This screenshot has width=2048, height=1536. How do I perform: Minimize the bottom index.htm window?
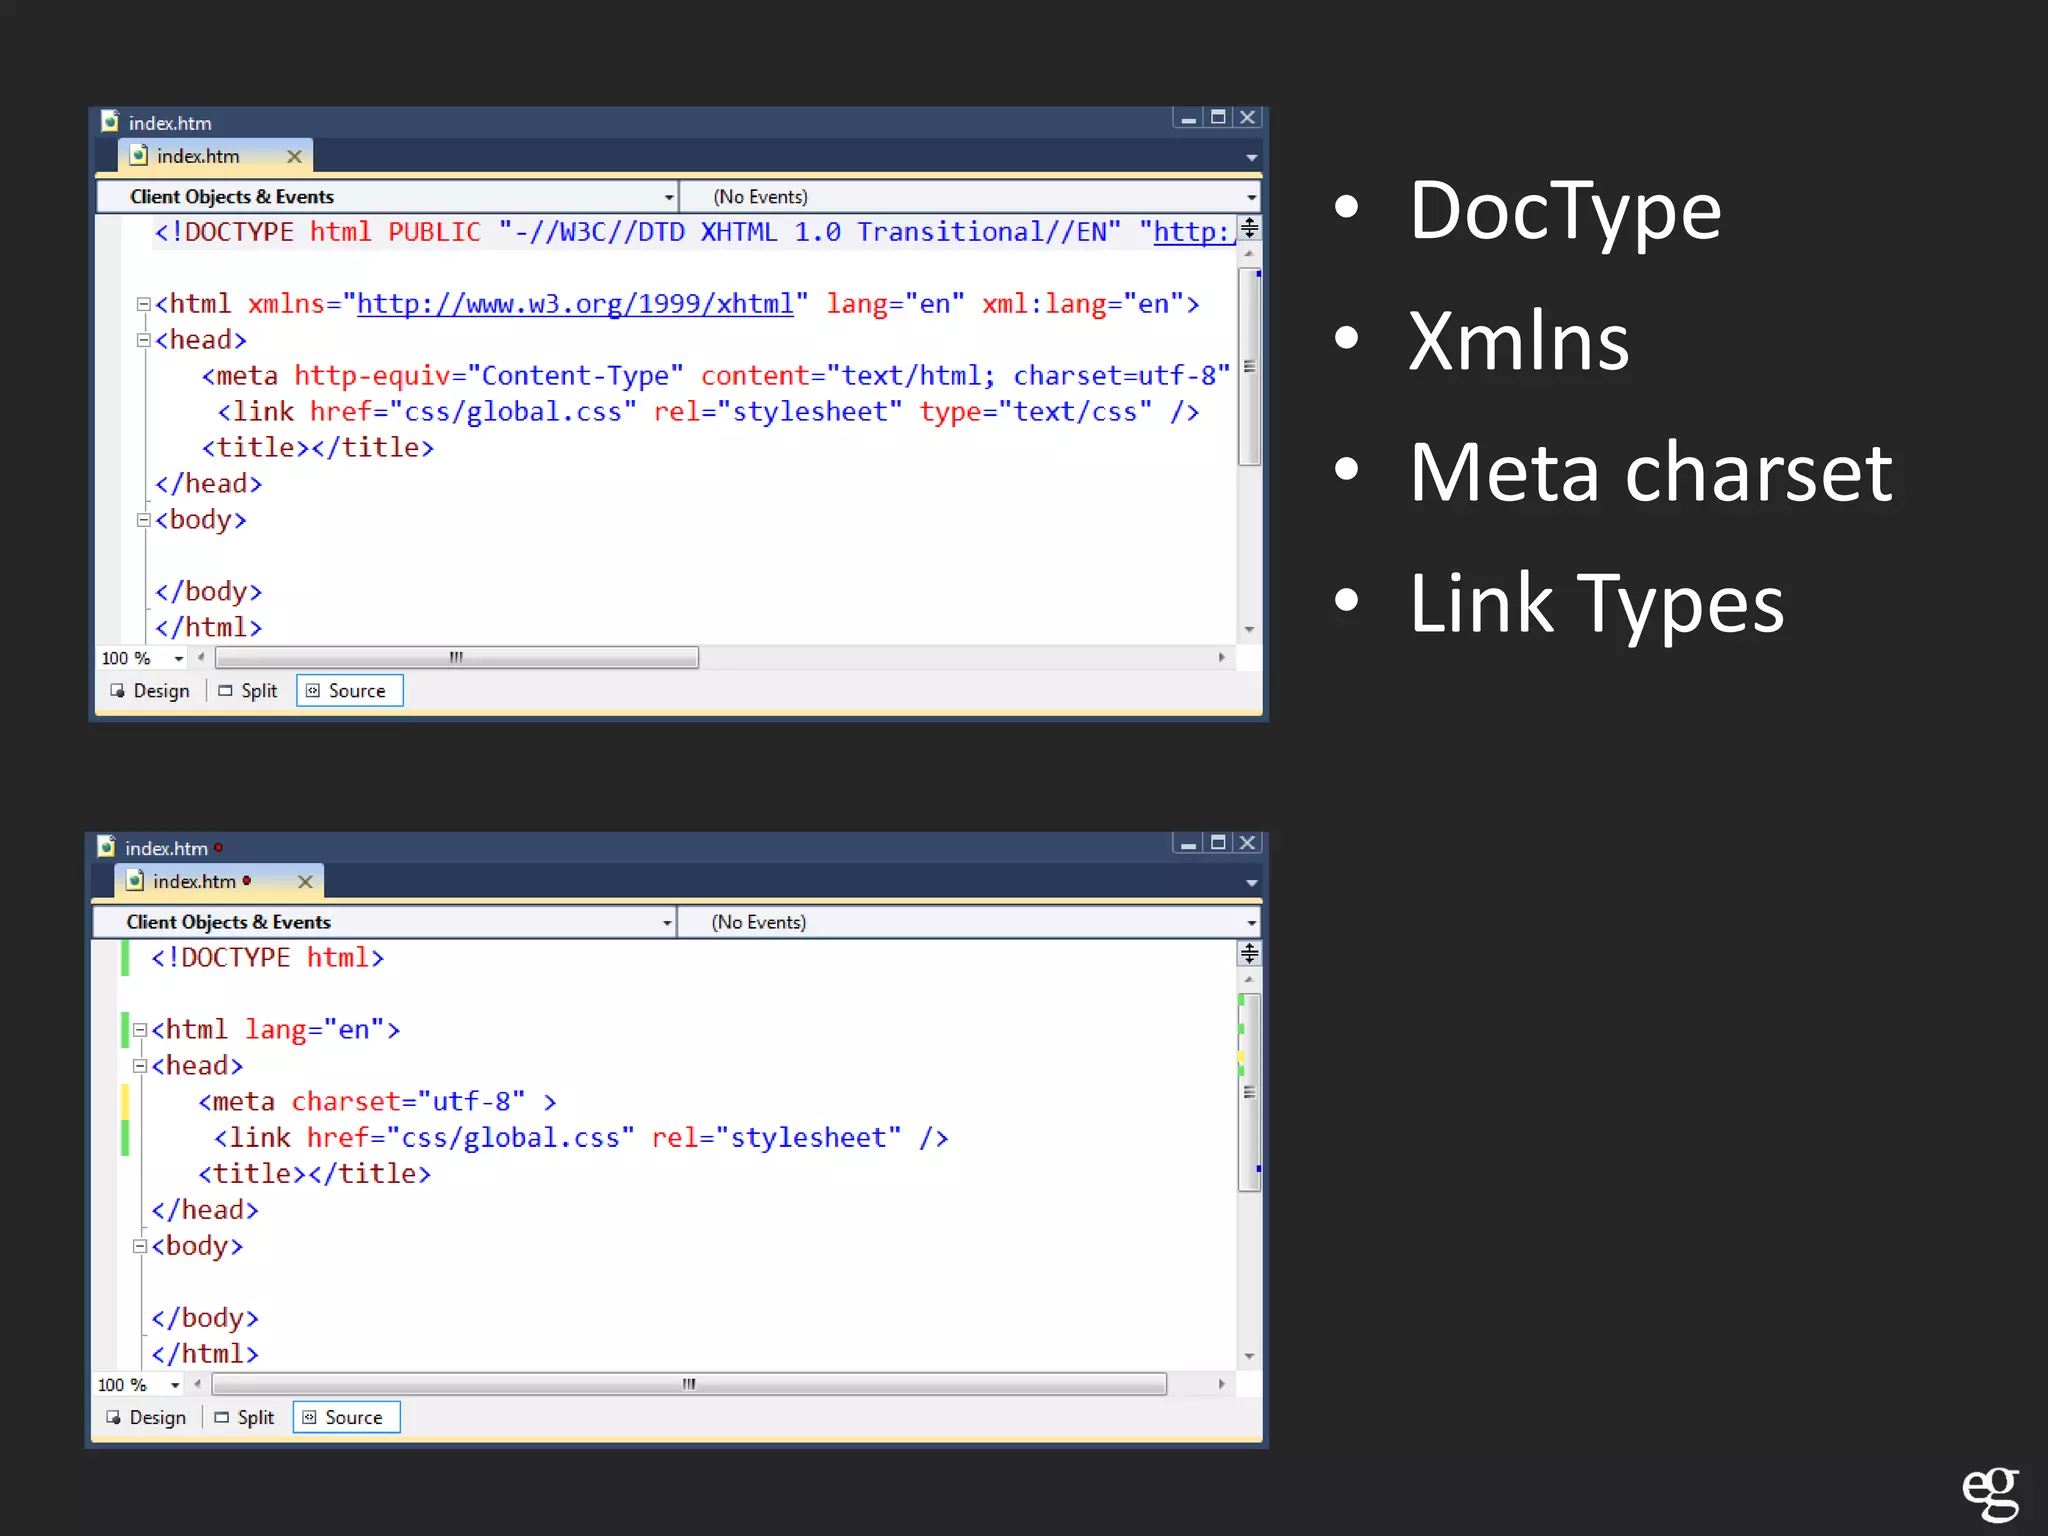click(1188, 843)
